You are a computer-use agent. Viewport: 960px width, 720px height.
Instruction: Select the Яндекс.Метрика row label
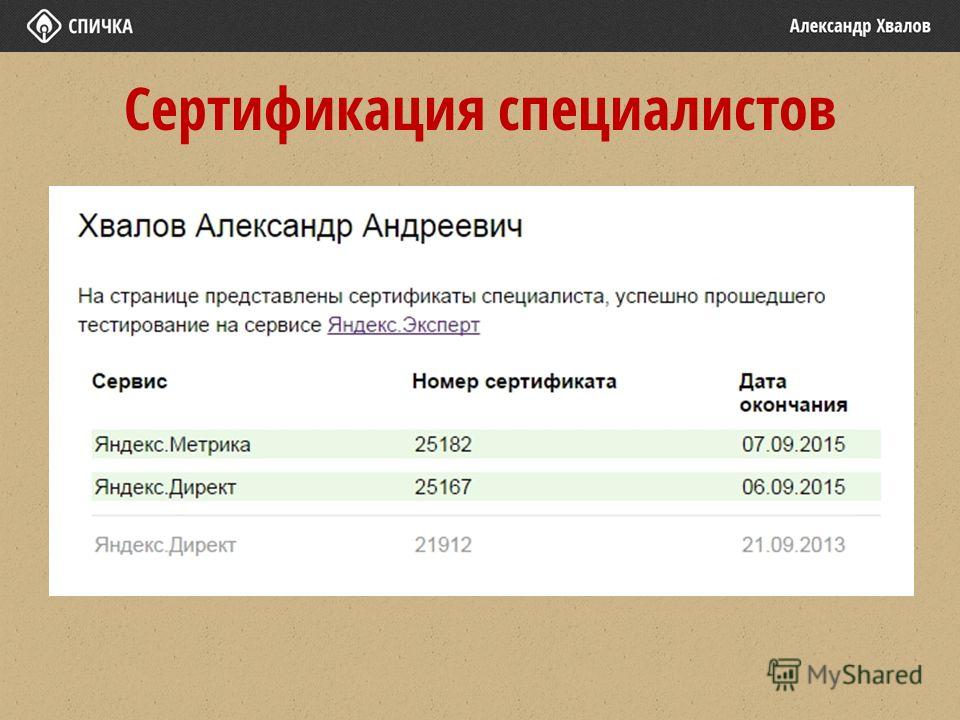(x=172, y=444)
